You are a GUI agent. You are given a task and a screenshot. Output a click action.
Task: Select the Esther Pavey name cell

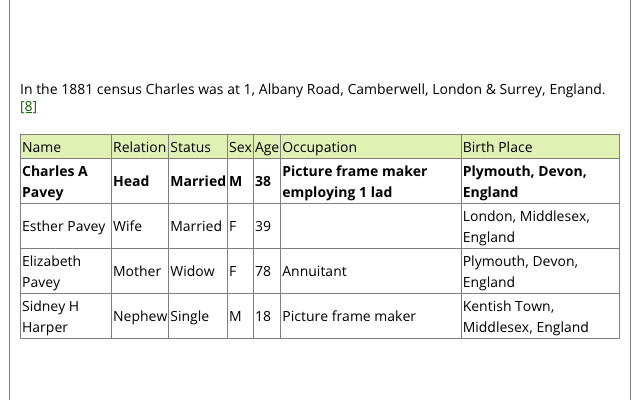coord(66,226)
